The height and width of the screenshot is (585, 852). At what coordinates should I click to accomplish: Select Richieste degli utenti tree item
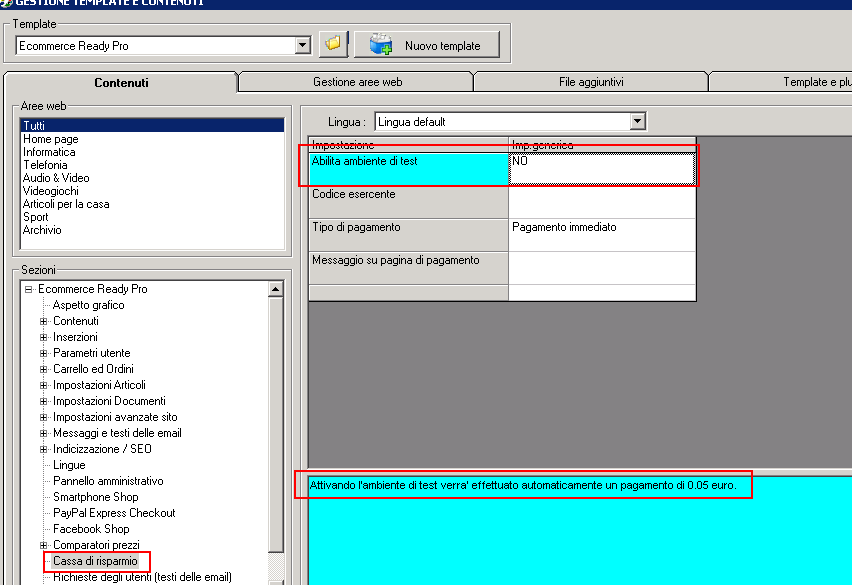142,577
